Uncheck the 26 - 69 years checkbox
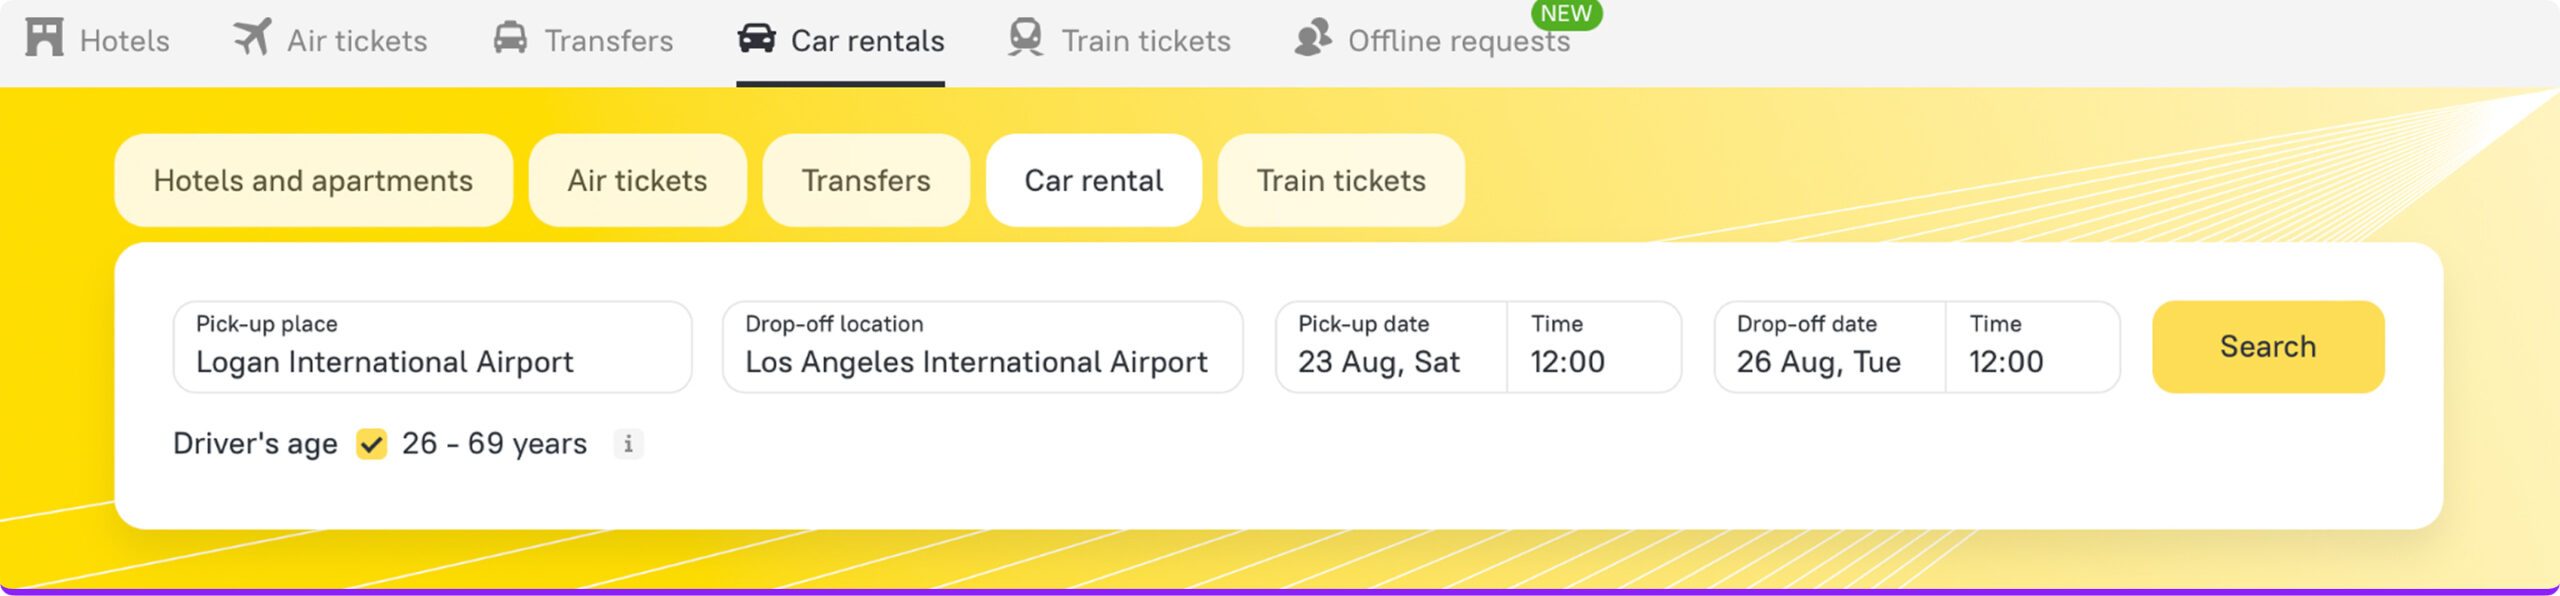 (372, 443)
